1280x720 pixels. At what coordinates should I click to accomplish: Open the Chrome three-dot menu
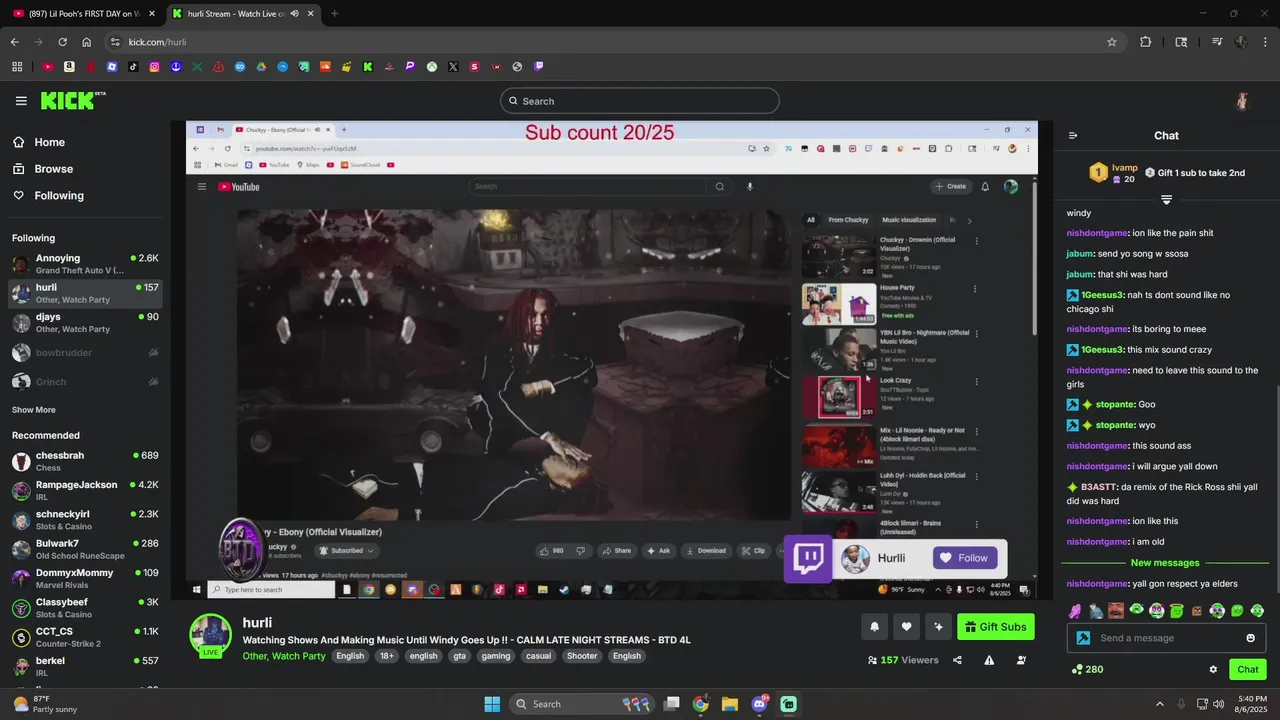(x=1264, y=42)
